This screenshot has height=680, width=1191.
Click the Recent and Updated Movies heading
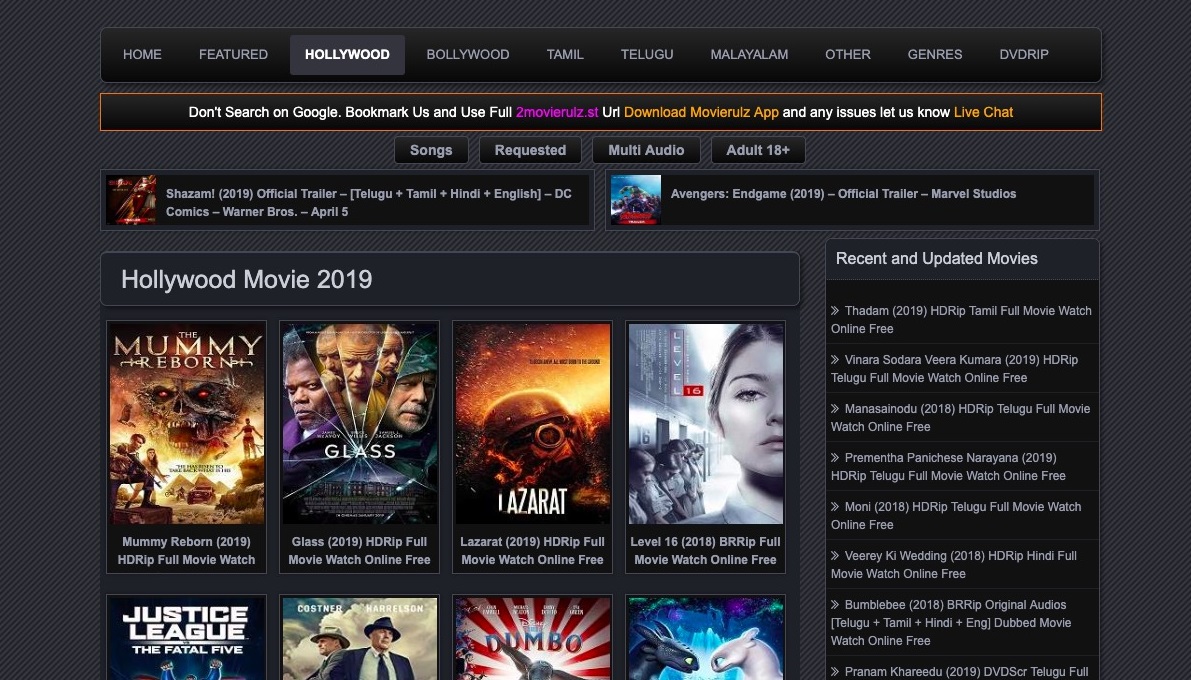(937, 258)
